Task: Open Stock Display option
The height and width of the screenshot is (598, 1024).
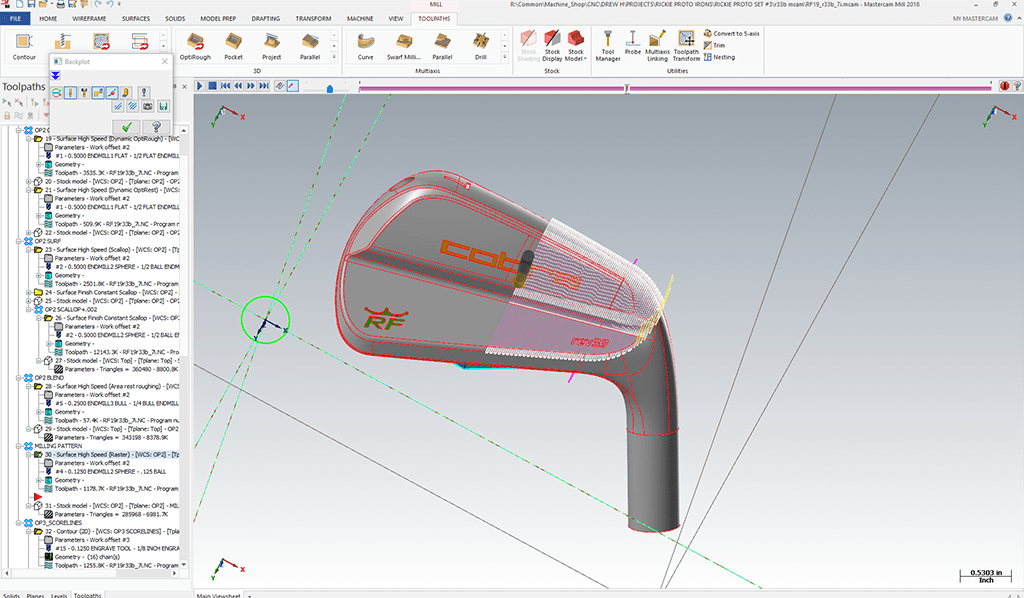Action: click(552, 46)
